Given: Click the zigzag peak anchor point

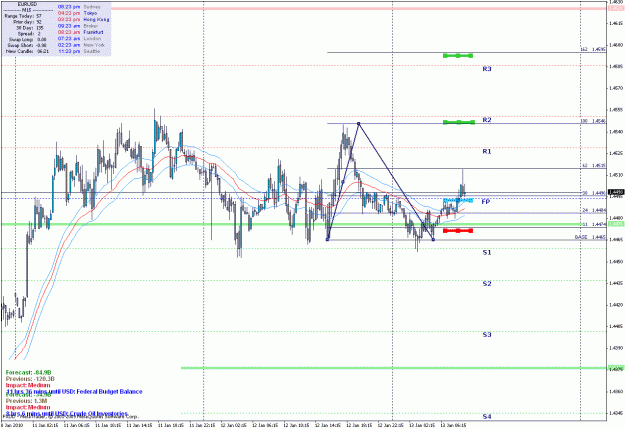Looking at the screenshot, I should (x=358, y=124).
